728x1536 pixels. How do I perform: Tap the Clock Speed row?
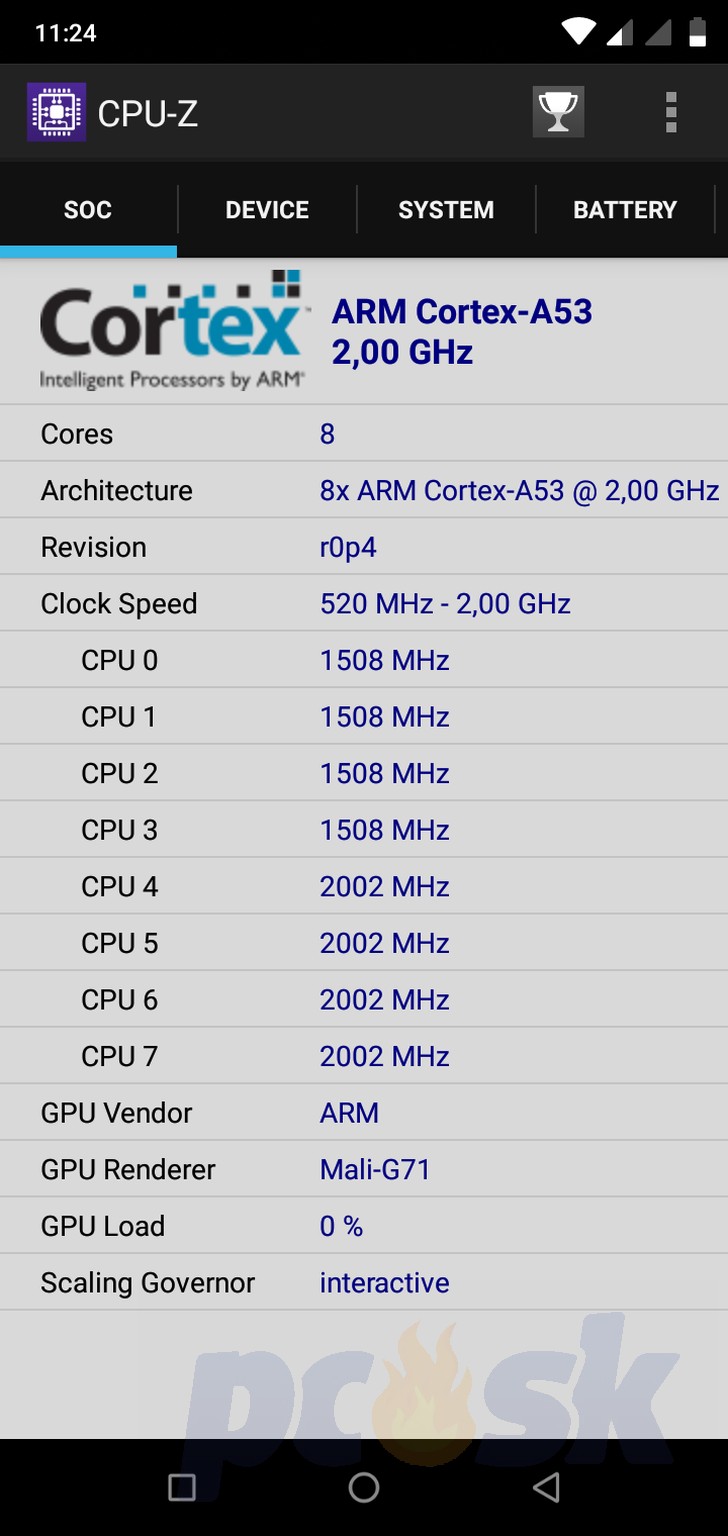click(364, 603)
